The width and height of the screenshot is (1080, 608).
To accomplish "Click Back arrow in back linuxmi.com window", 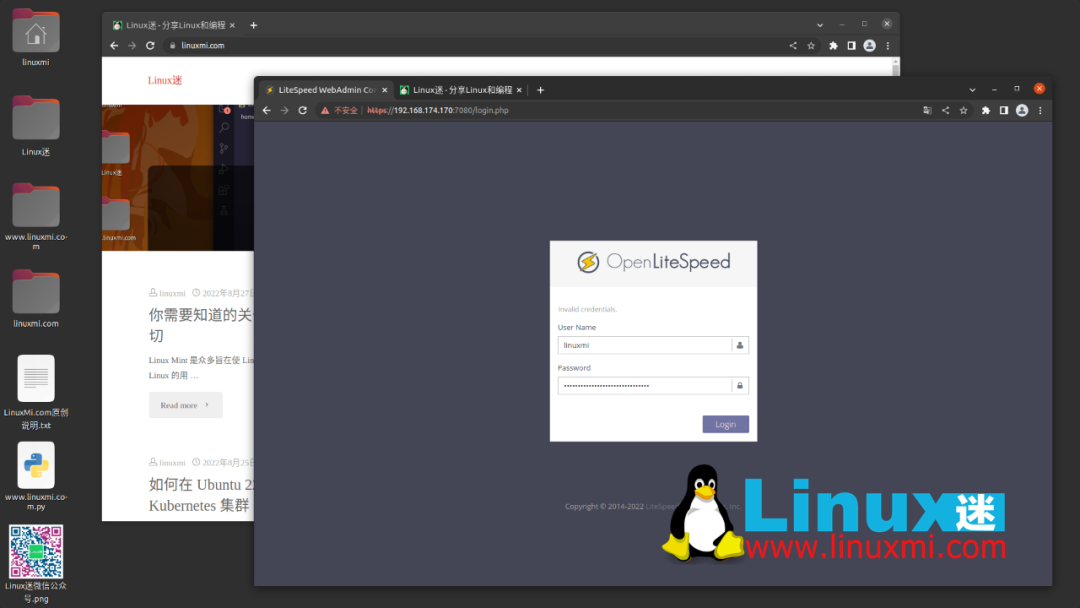I will (114, 45).
